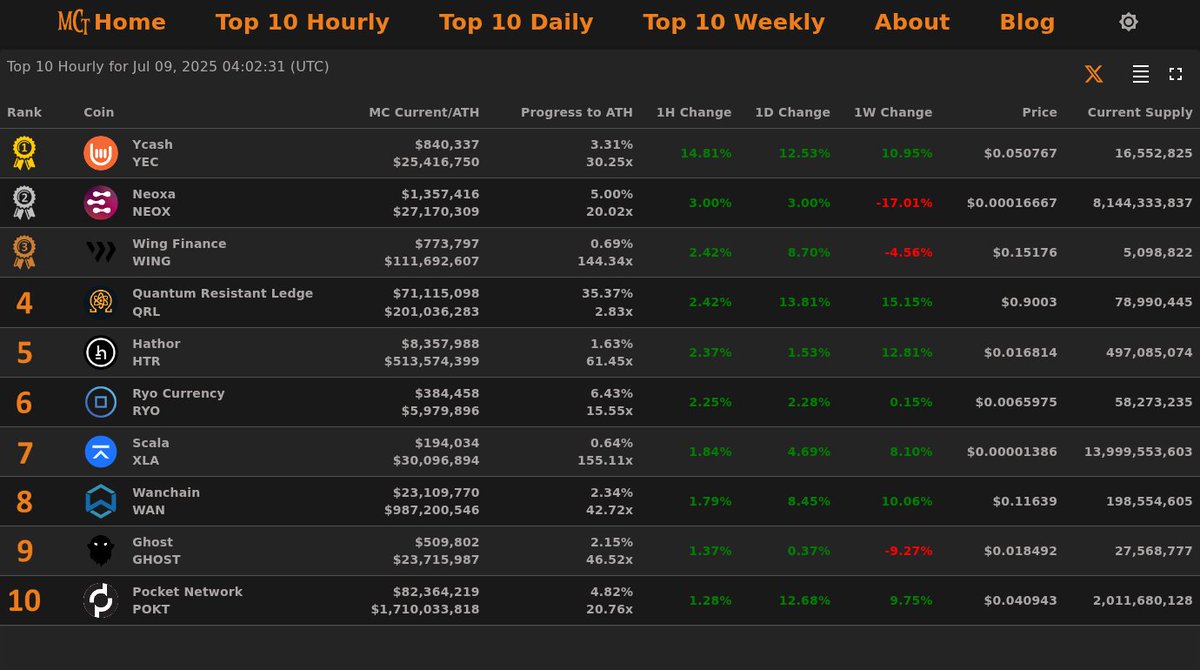The height and width of the screenshot is (670, 1200).
Task: Open the Top 10 Weekly view
Action: click(733, 21)
